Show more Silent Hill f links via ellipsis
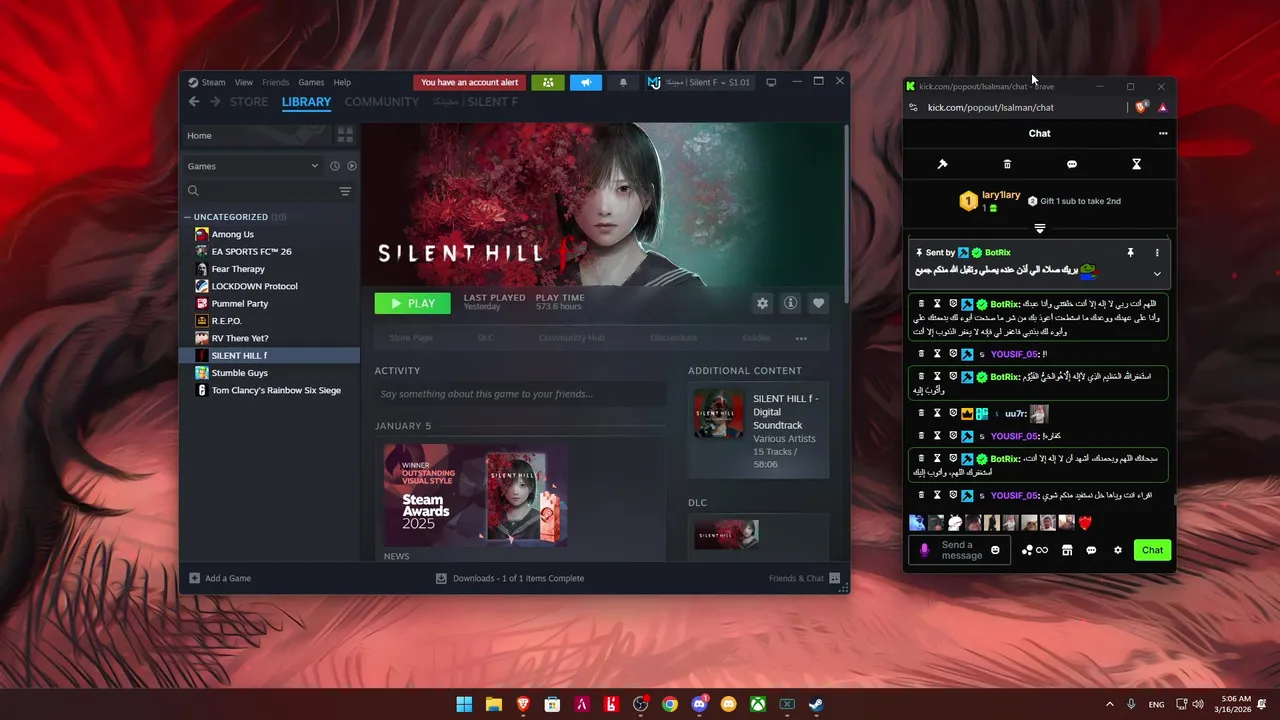This screenshot has width=1280, height=720. click(800, 338)
